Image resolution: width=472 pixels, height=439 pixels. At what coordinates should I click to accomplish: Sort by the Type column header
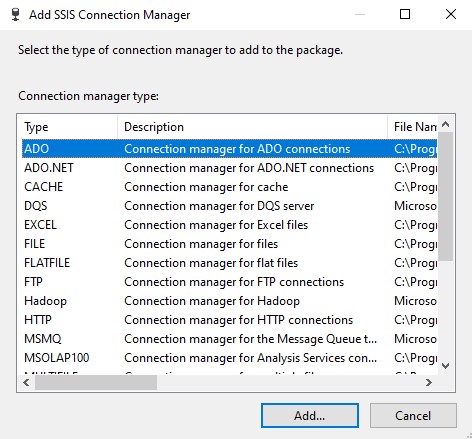68,127
